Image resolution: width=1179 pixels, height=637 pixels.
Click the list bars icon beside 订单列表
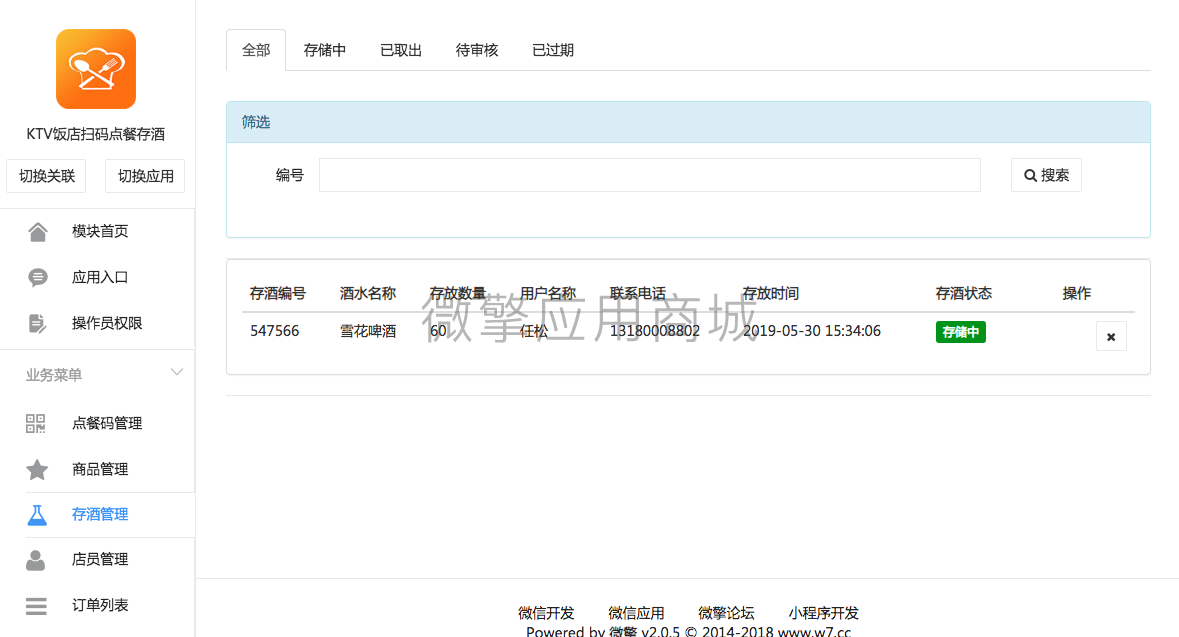(x=36, y=605)
